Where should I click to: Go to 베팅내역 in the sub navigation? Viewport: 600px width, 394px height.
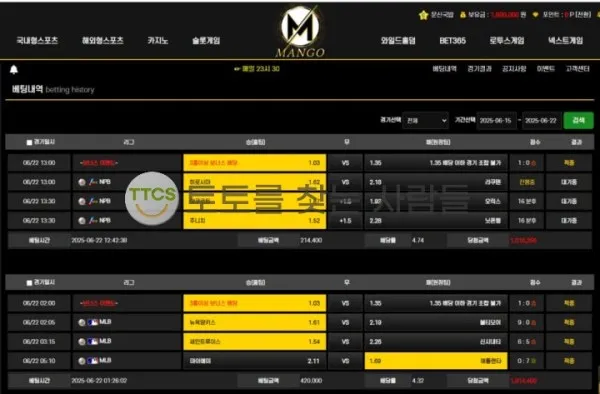click(x=444, y=69)
